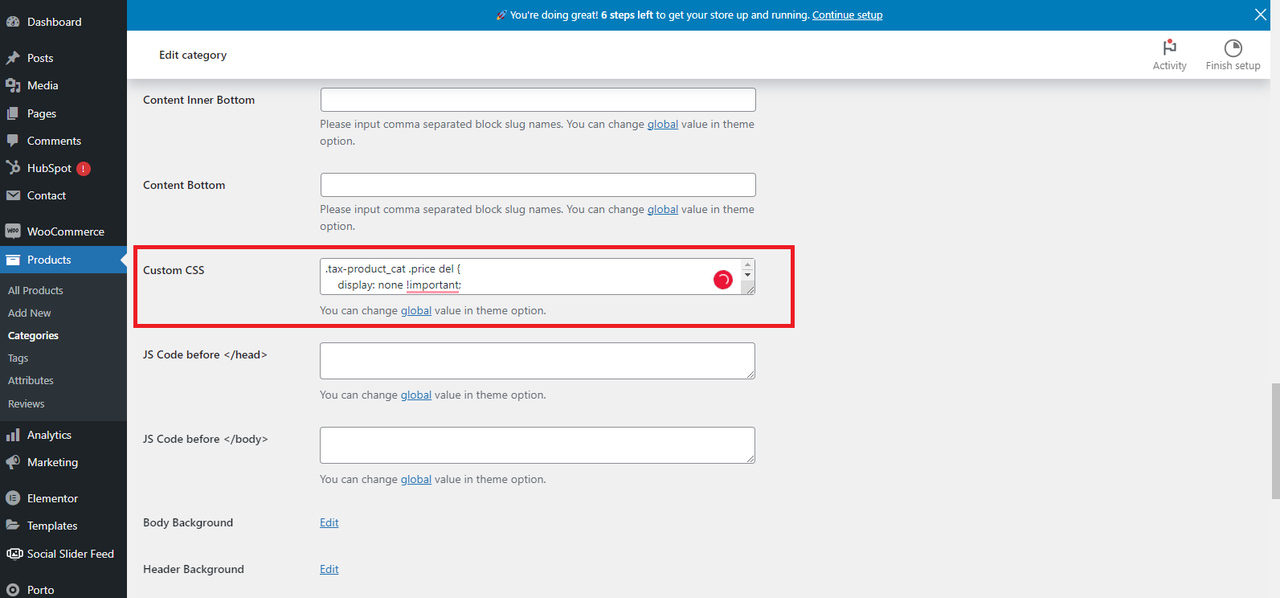Open the Dashboard menu
Image resolution: width=1280 pixels, height=598 pixels.
coord(54,22)
